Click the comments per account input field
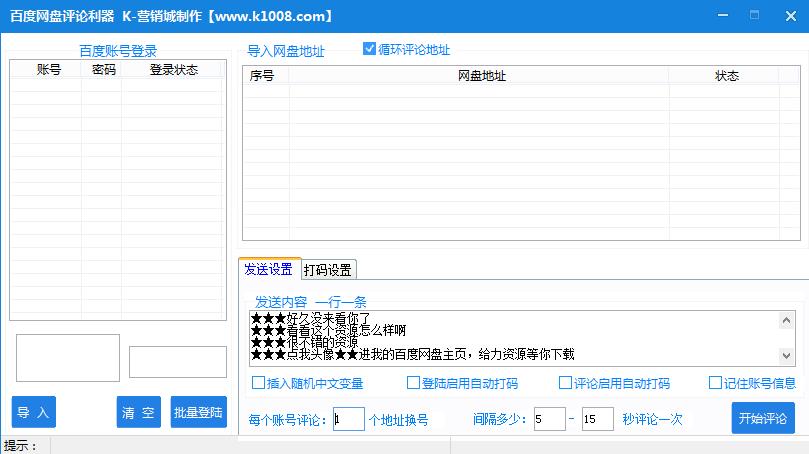This screenshot has width=809, height=454. 348,419
